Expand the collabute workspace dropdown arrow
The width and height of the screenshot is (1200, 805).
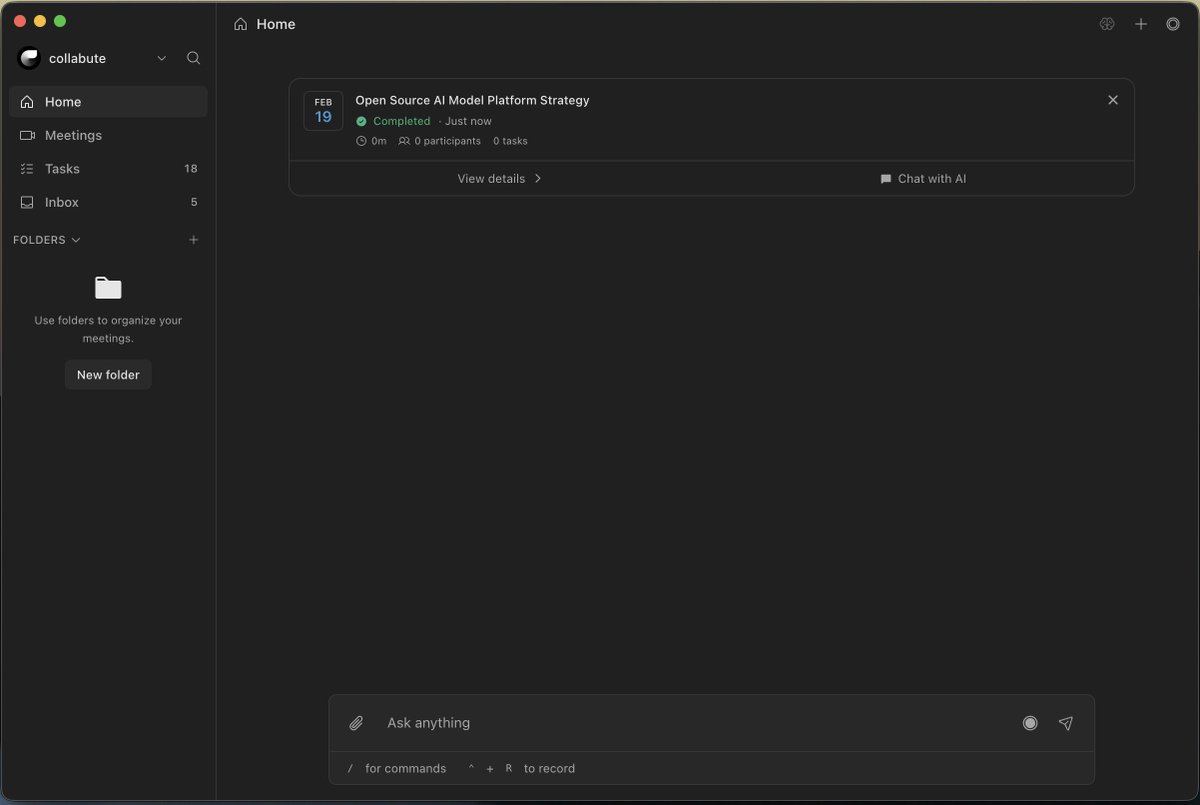[162, 58]
